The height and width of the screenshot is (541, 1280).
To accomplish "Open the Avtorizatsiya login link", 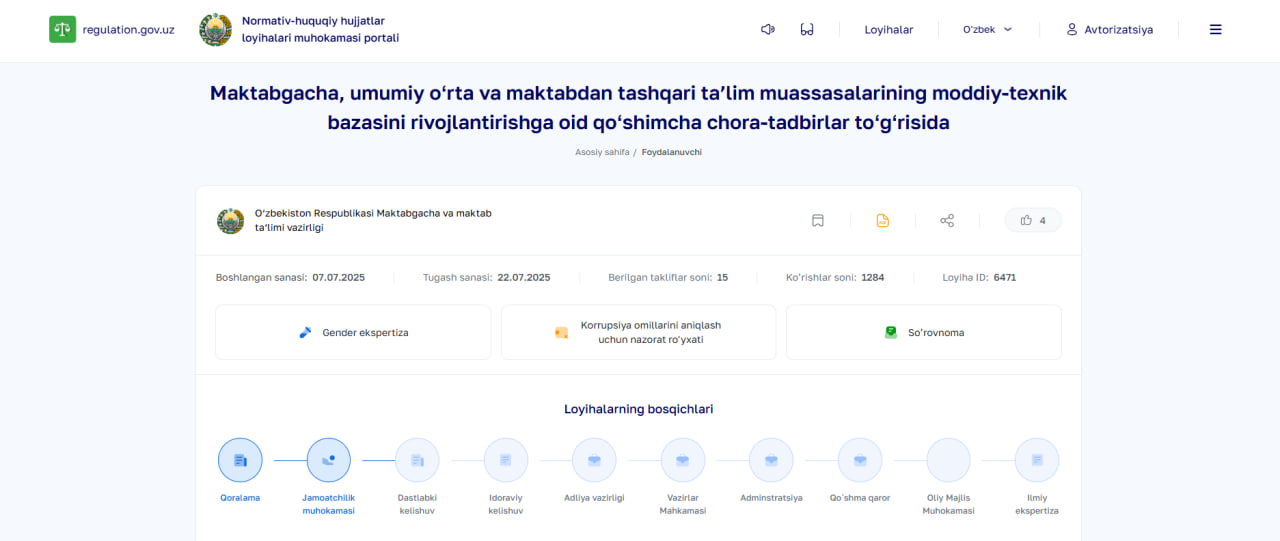I will [1110, 30].
